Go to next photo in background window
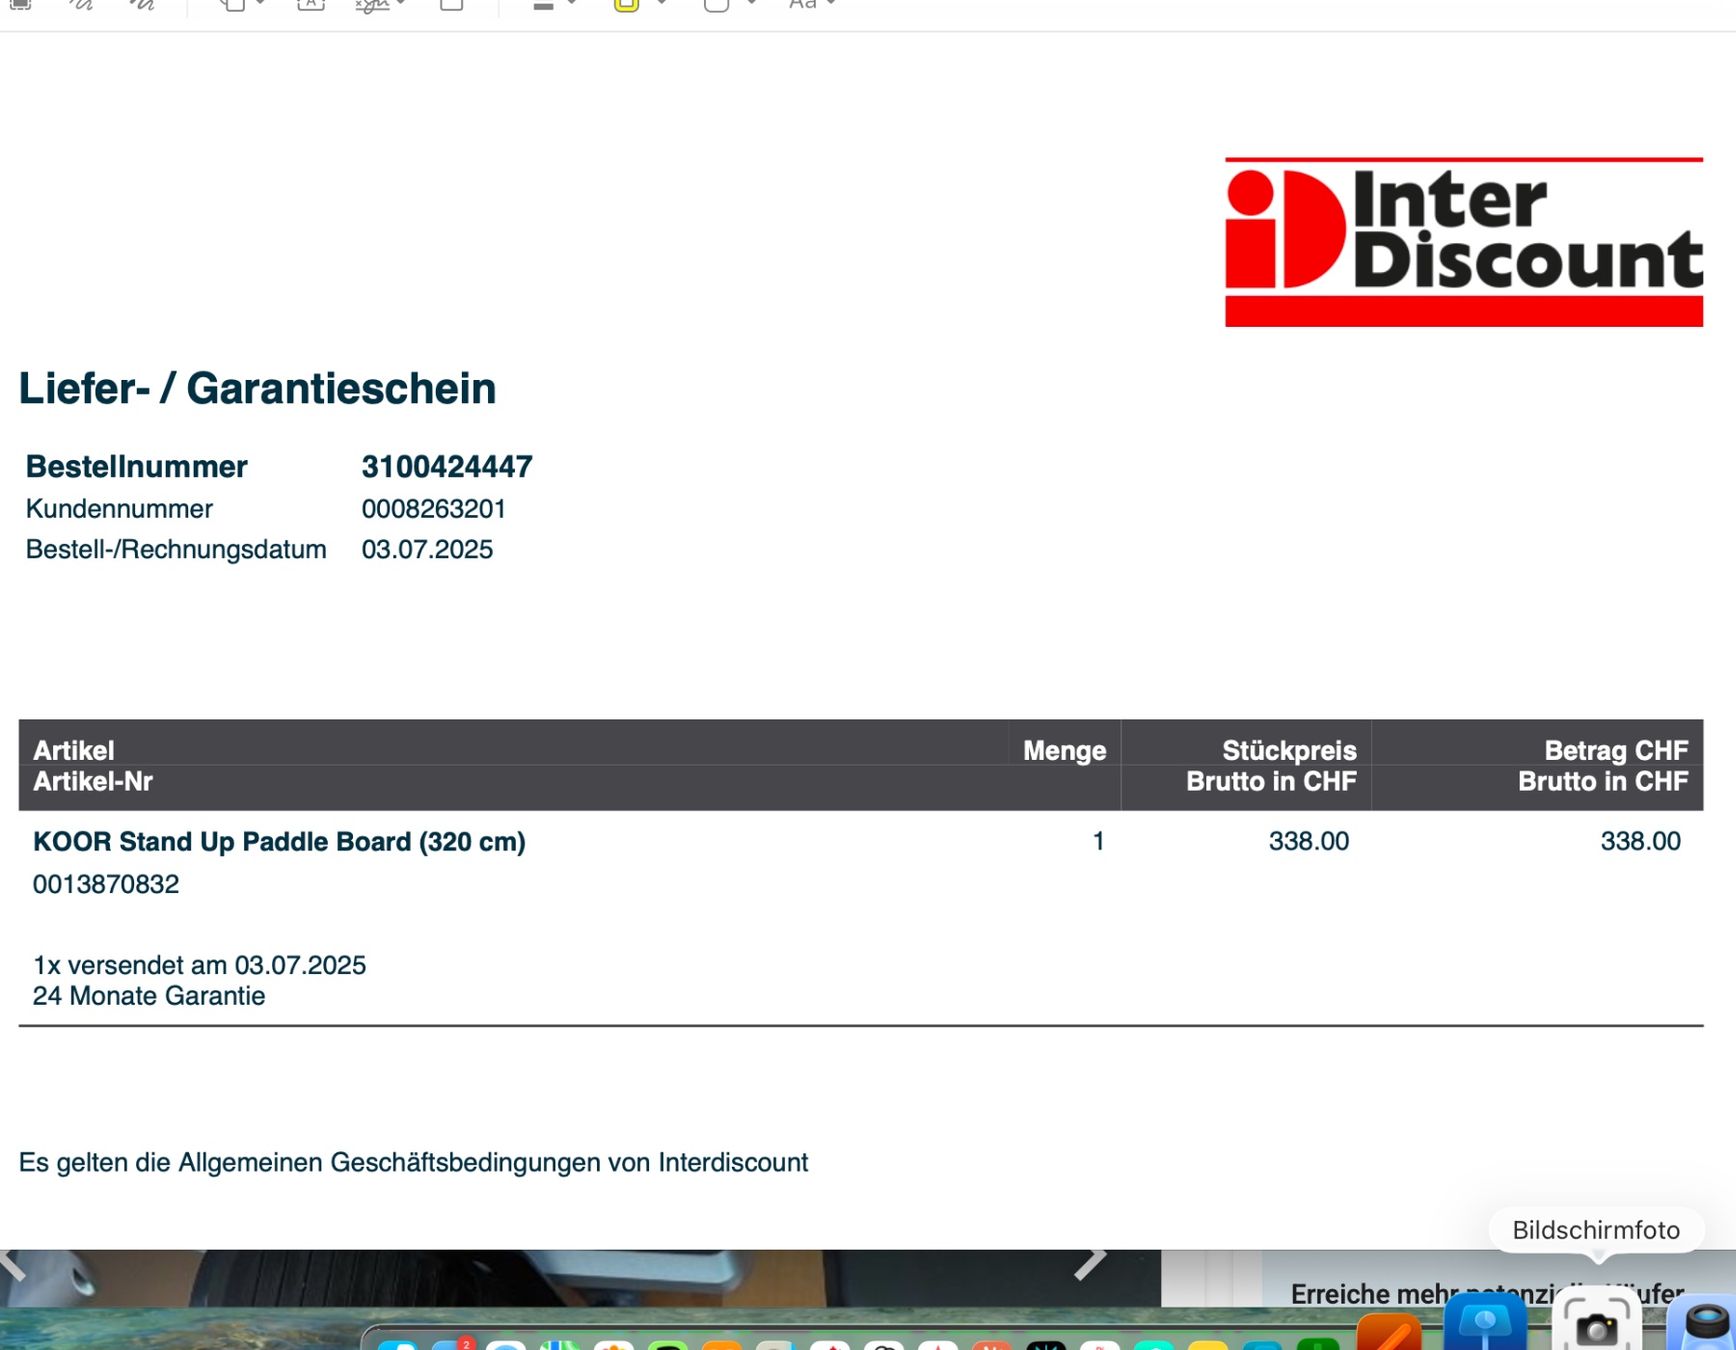This screenshot has height=1350, width=1736. (1090, 1264)
